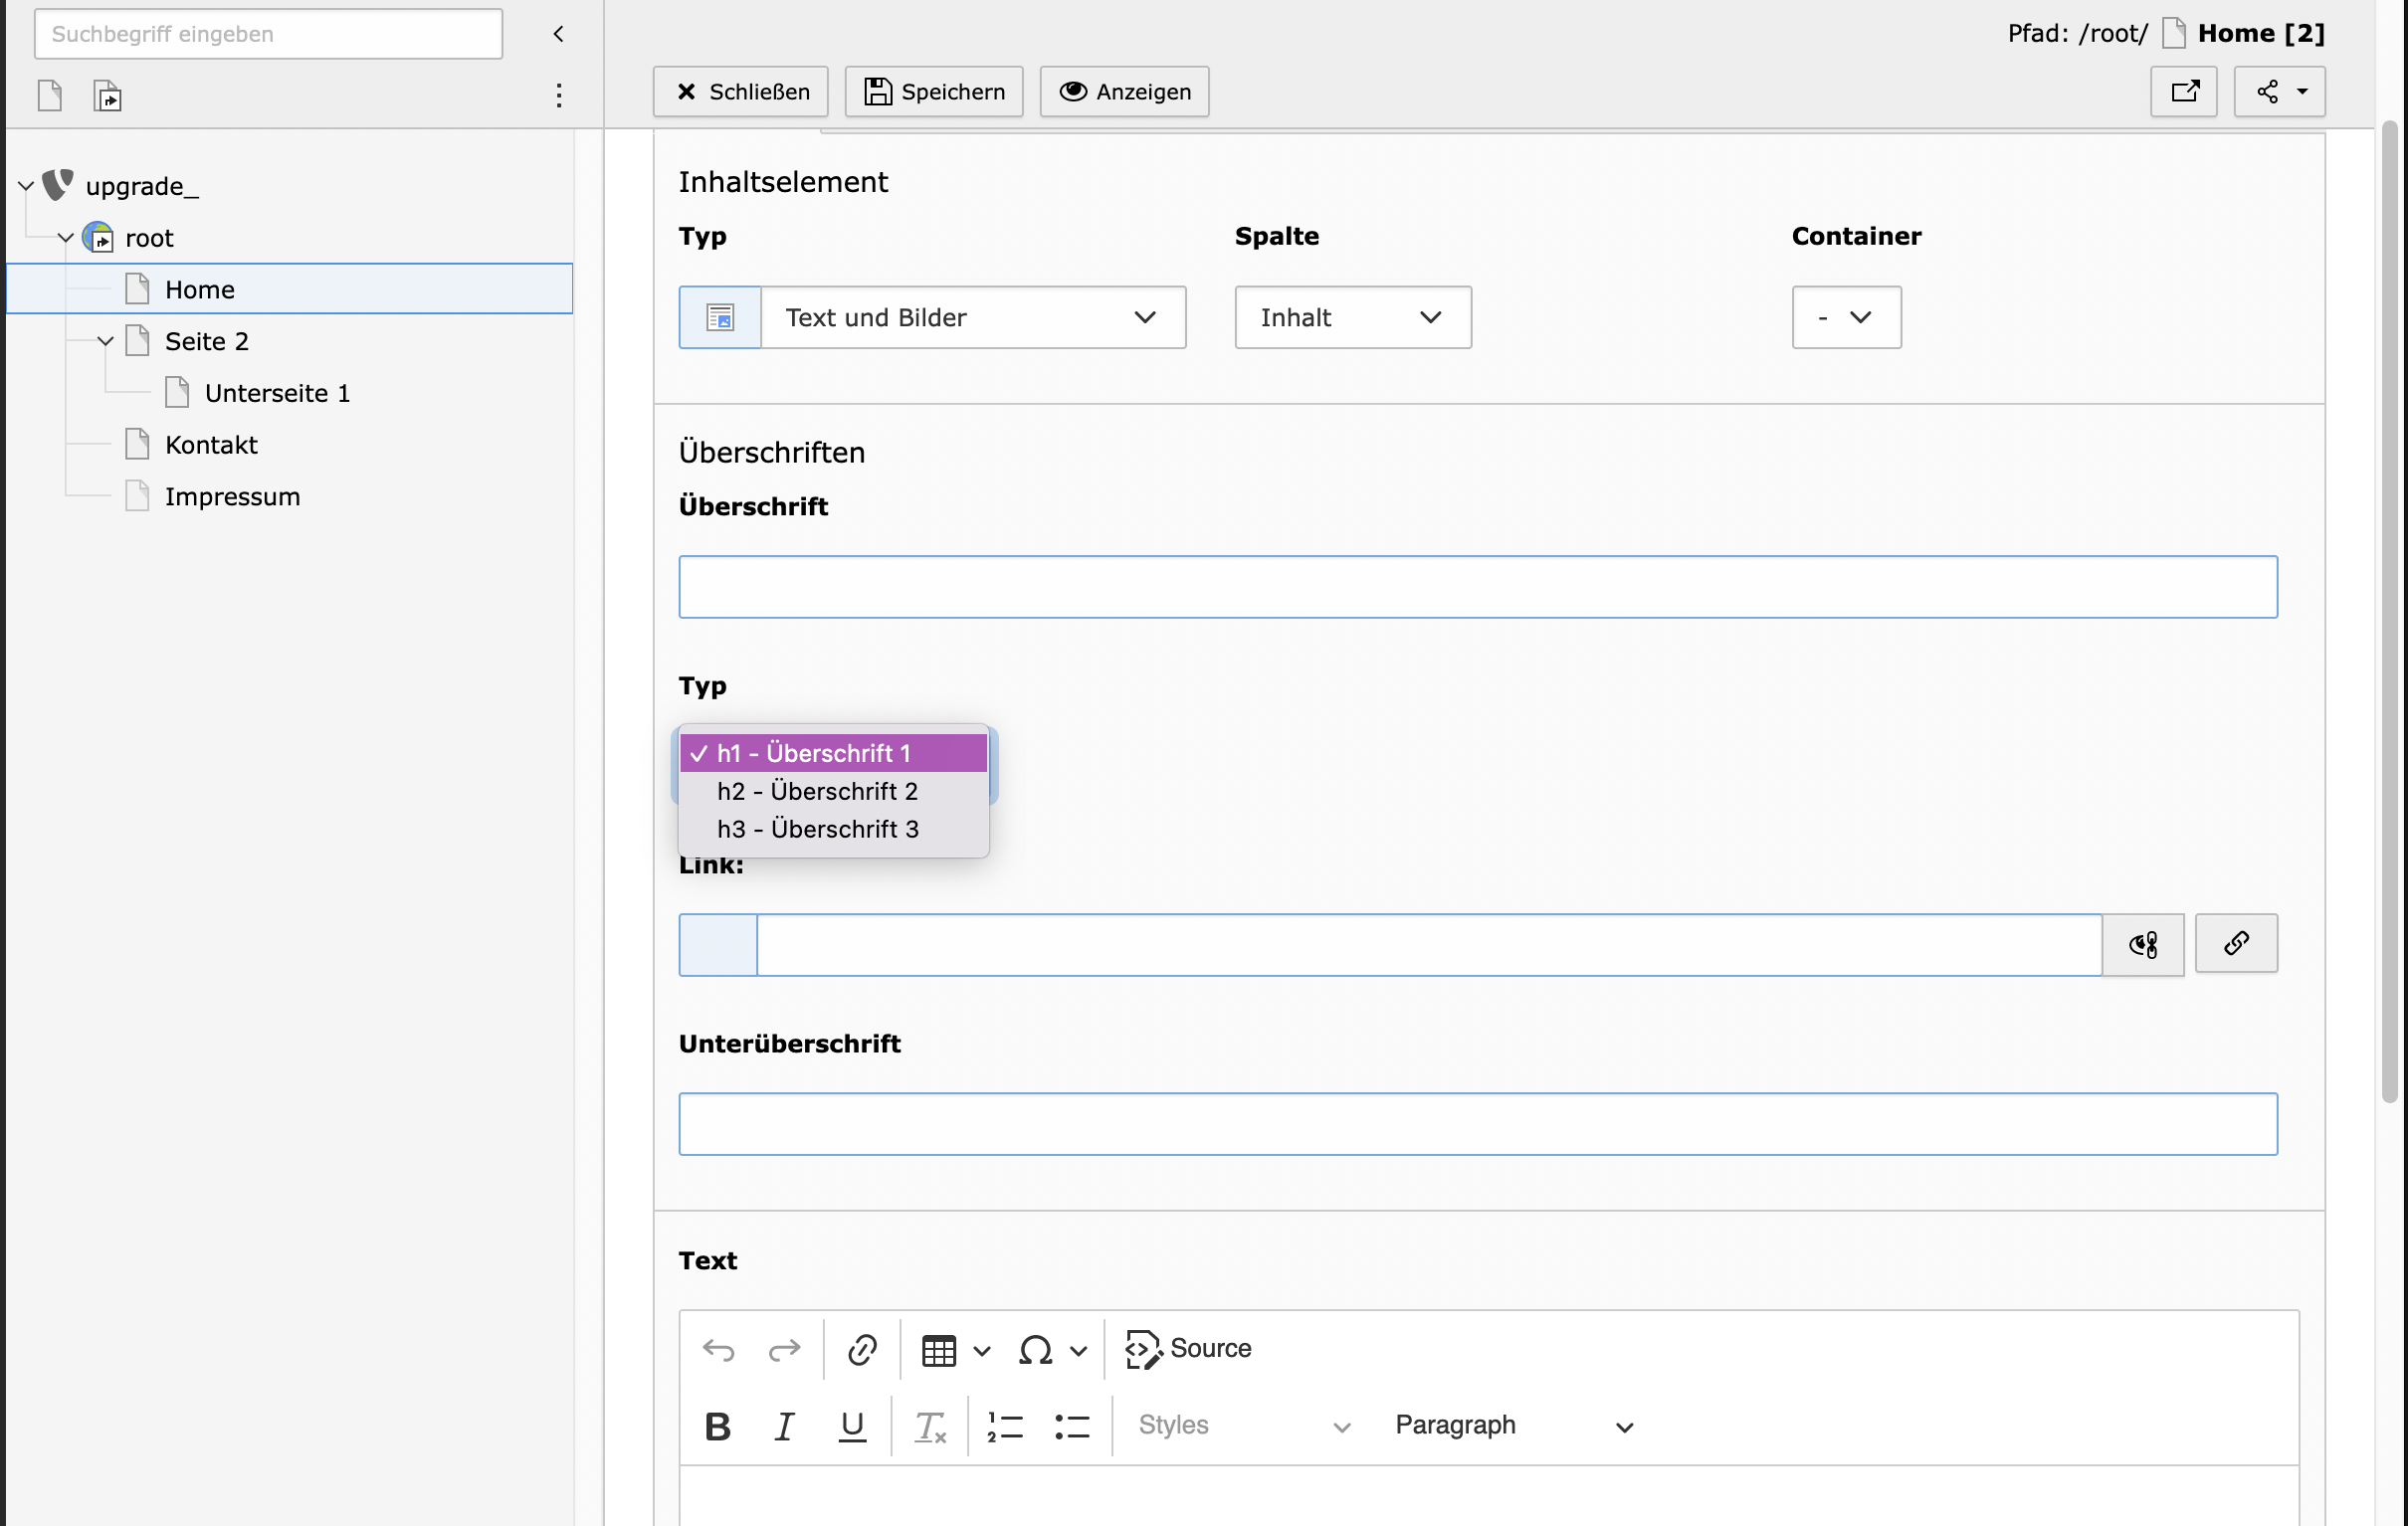2408x1526 pixels.
Task: Toggle Source editing mode
Action: pyautogui.click(x=1188, y=1349)
